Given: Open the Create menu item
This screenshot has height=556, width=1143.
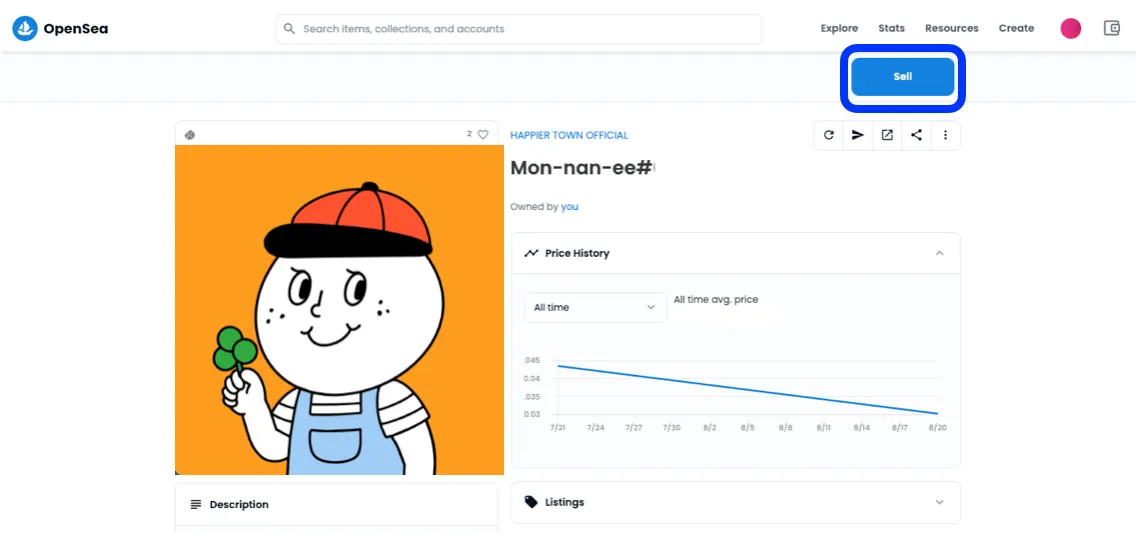Looking at the screenshot, I should (x=1016, y=28).
